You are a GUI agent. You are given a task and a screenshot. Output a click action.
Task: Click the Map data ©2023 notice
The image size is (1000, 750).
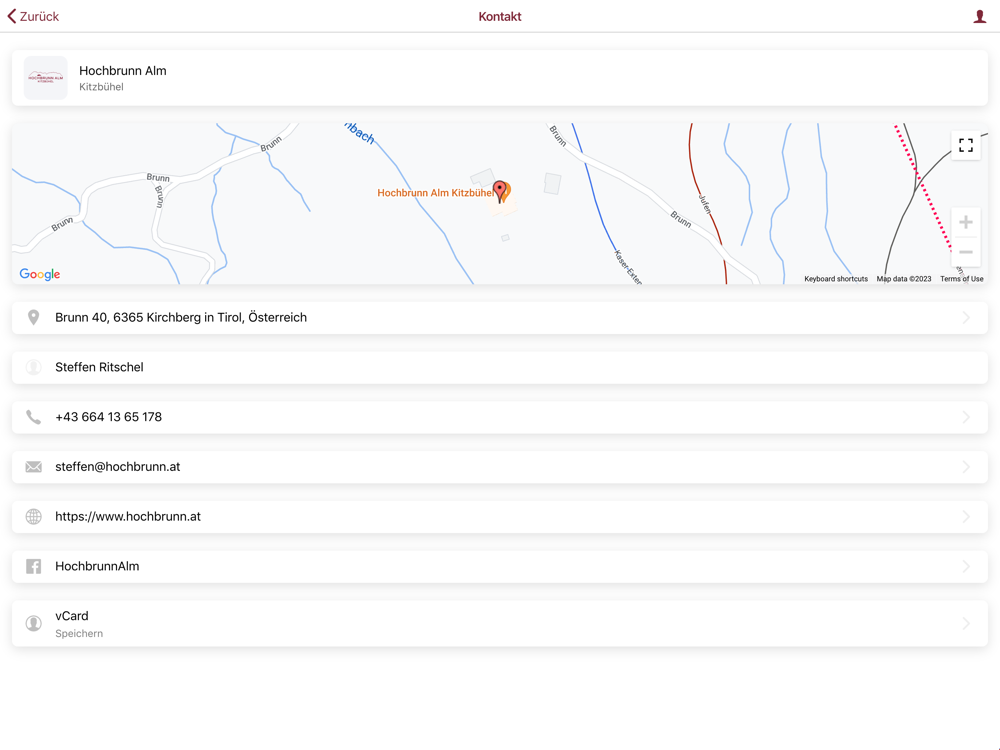click(904, 279)
